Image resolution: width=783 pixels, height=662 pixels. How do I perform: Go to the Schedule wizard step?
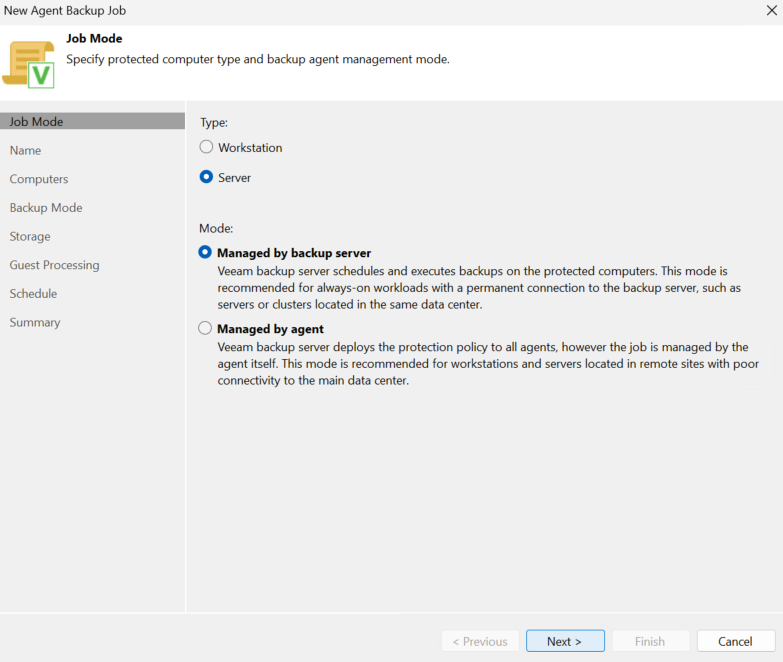tap(33, 294)
